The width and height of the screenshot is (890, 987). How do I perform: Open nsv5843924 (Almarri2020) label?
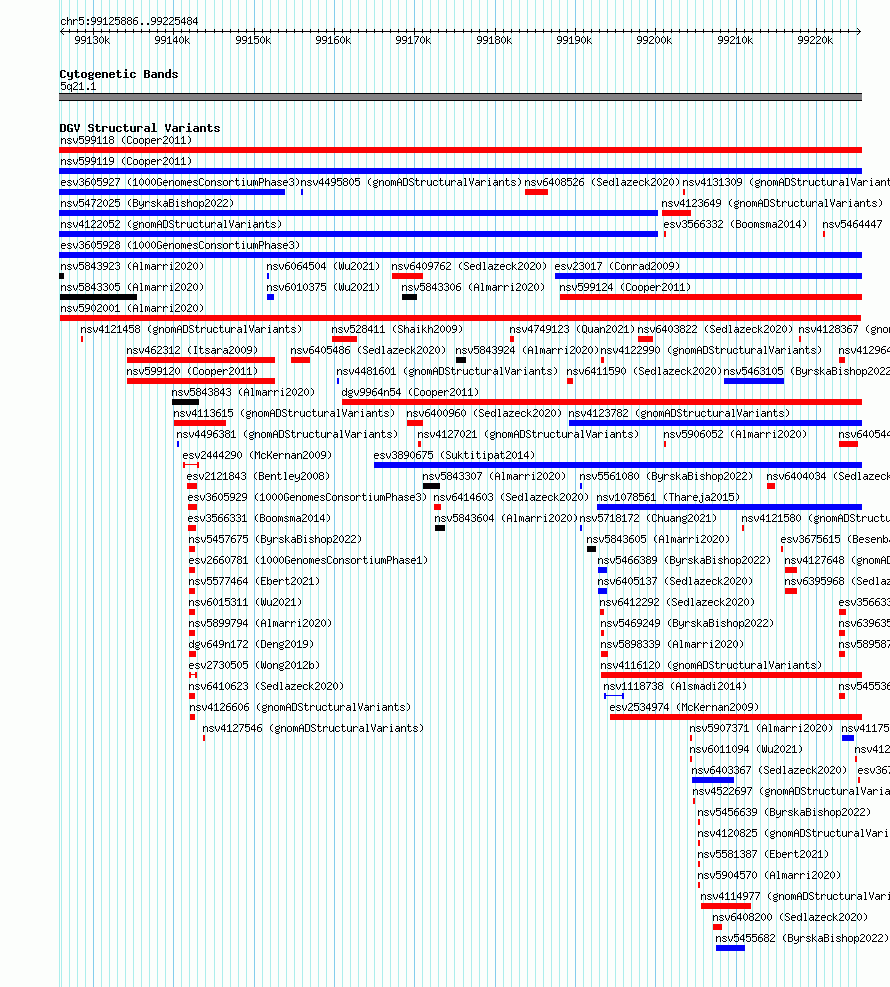coord(527,350)
